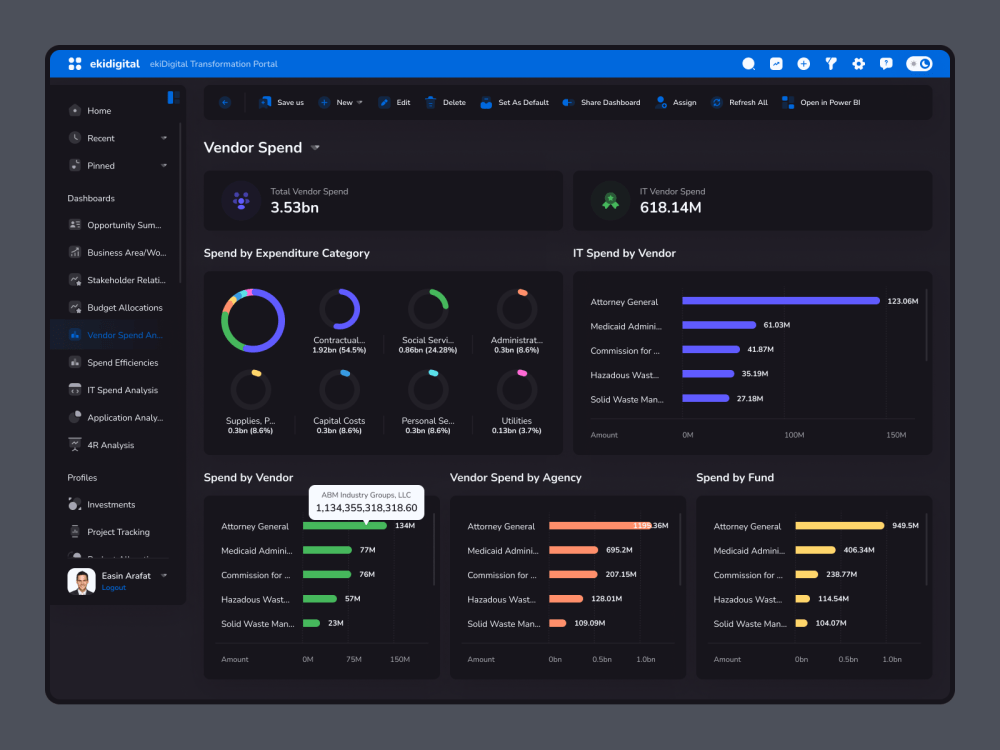
Task: Click Attorney General 134M green bar
Action: pyautogui.click(x=345, y=526)
